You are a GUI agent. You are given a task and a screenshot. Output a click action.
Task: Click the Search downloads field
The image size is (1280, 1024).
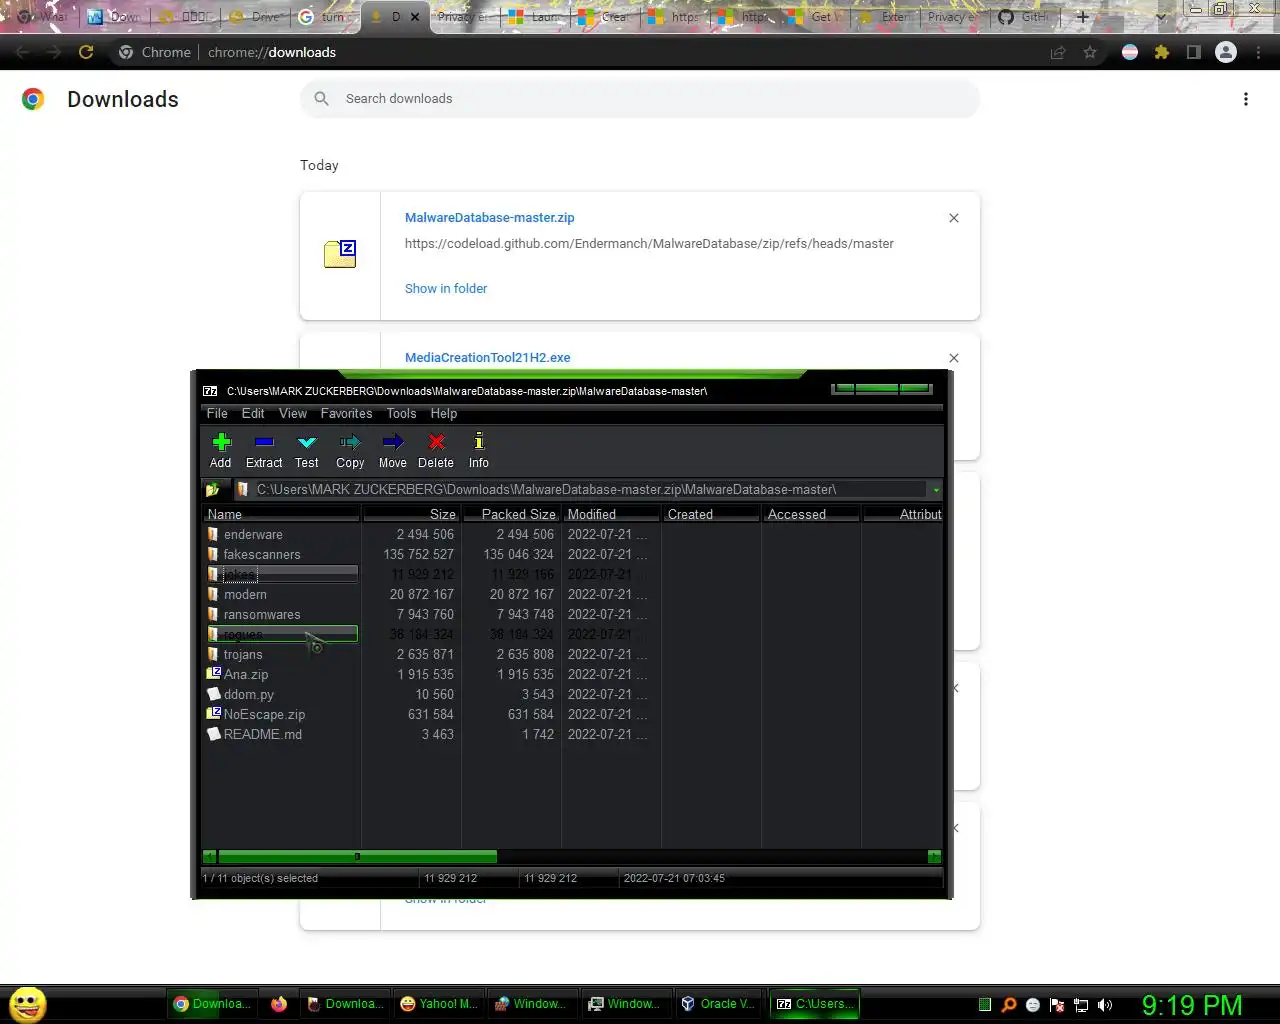640,98
